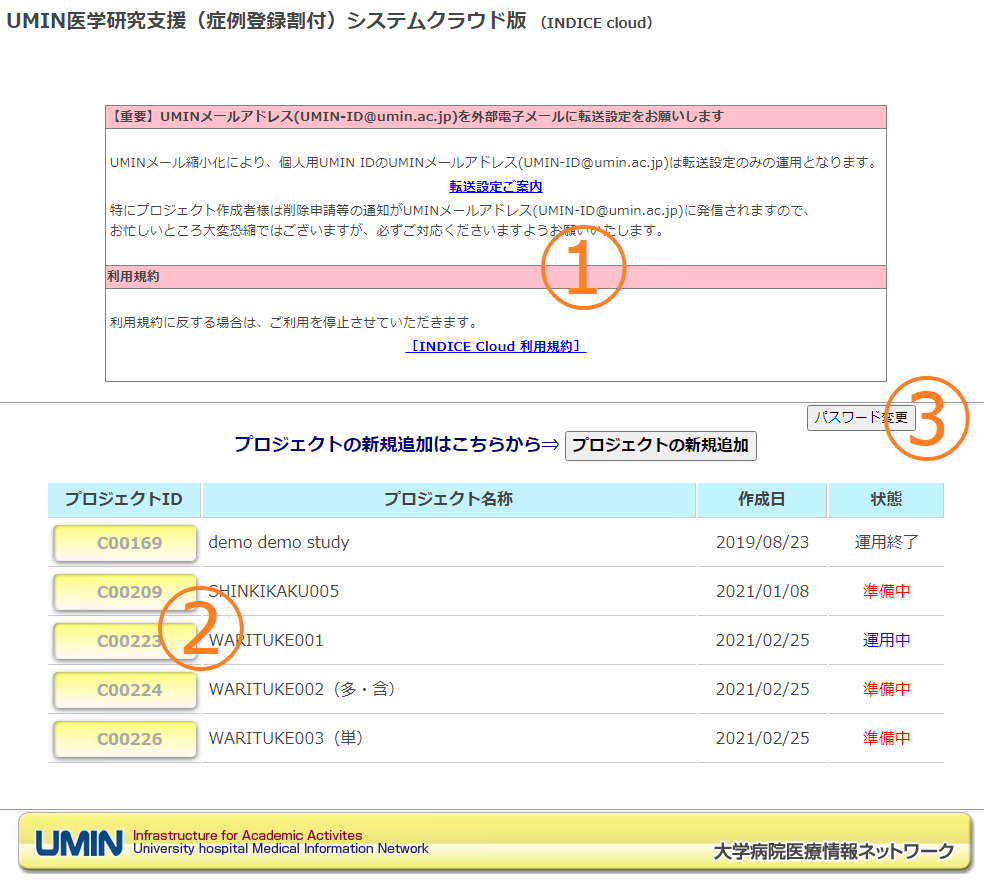The height and width of the screenshot is (889, 984).
Task: Open the 転送設定ご案内 link
Action: click(496, 186)
